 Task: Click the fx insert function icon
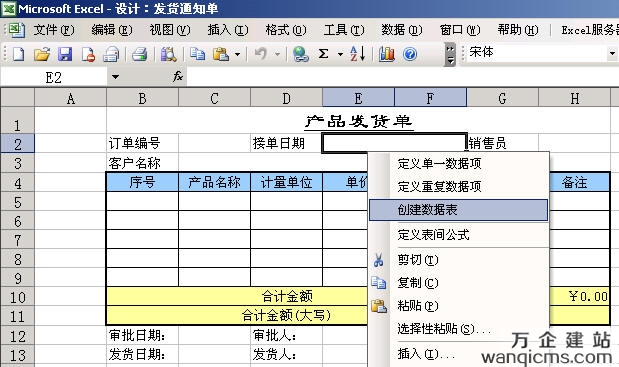(x=178, y=77)
